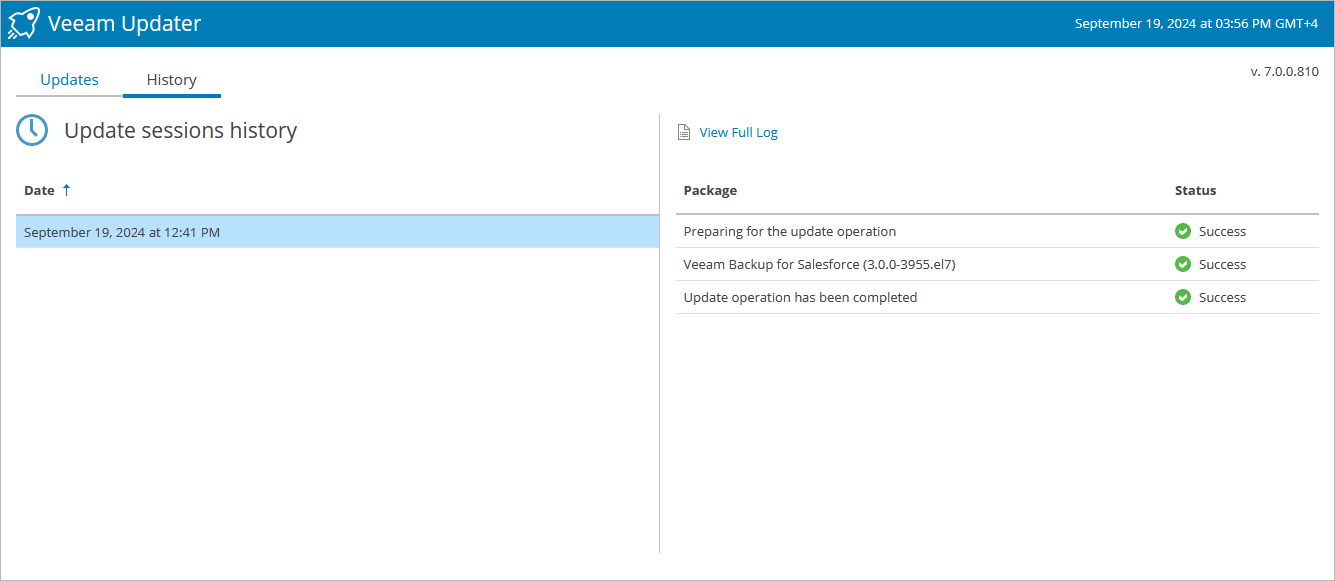Click the document icon next to View Full Log
Screen dimensions: 1335x581
(684, 132)
